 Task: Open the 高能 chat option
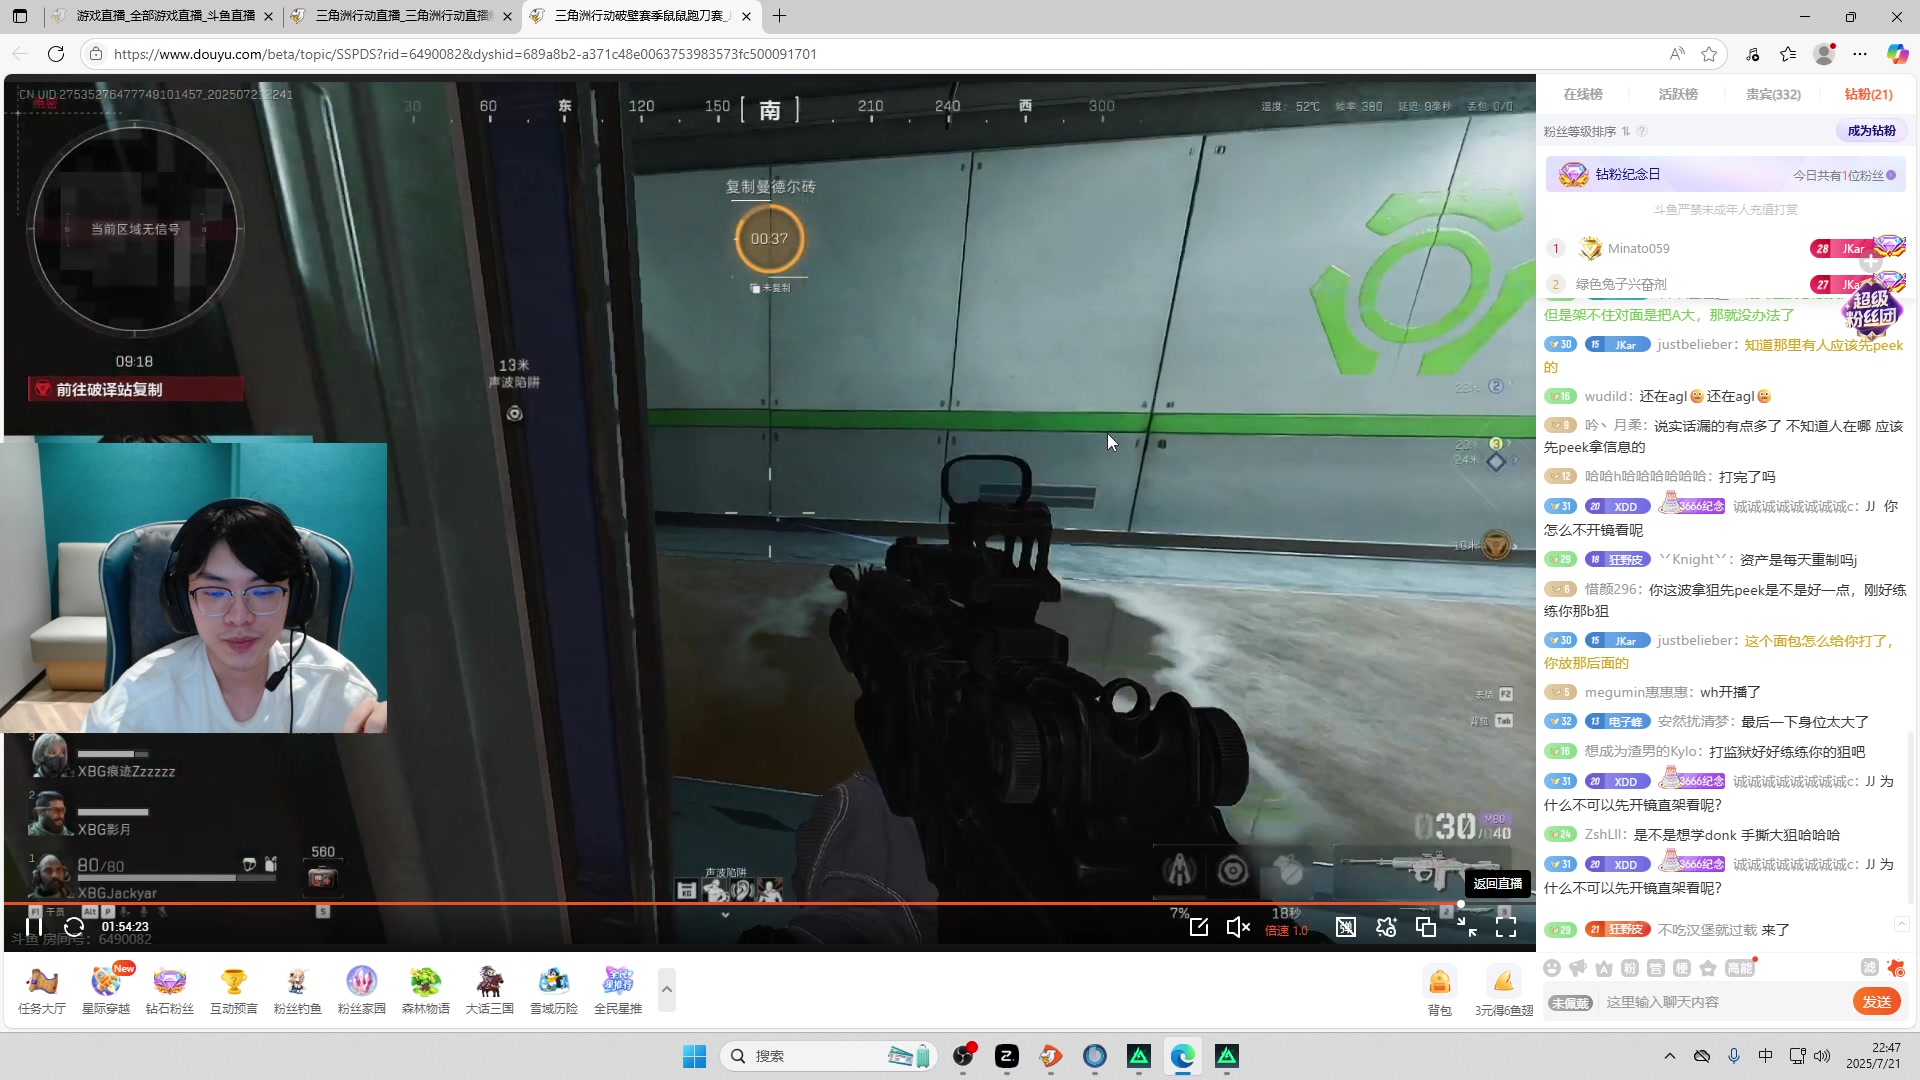pyautogui.click(x=1740, y=968)
